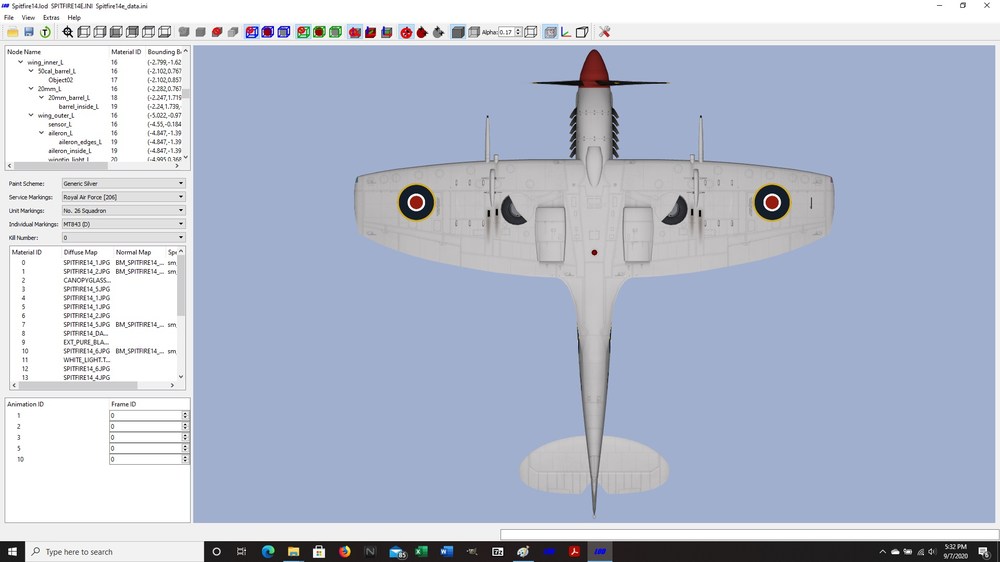Toggle the blue-framed cube with red sphere icon
Viewport: 1000px width, 562px height.
click(252, 32)
